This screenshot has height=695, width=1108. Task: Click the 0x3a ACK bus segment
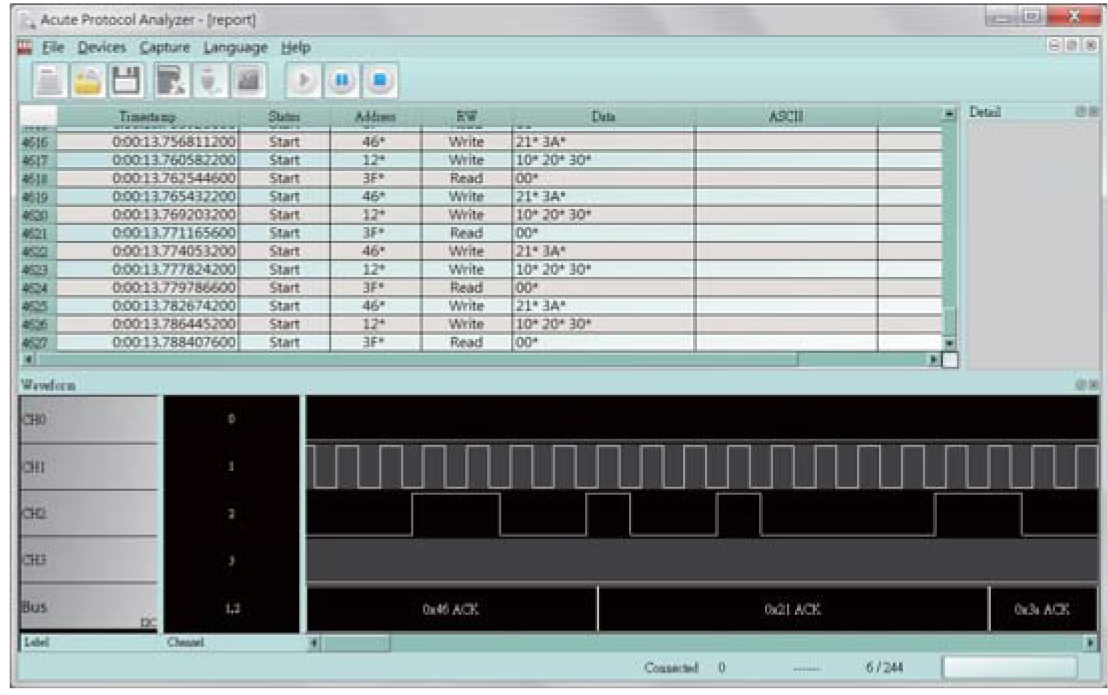tap(1043, 609)
